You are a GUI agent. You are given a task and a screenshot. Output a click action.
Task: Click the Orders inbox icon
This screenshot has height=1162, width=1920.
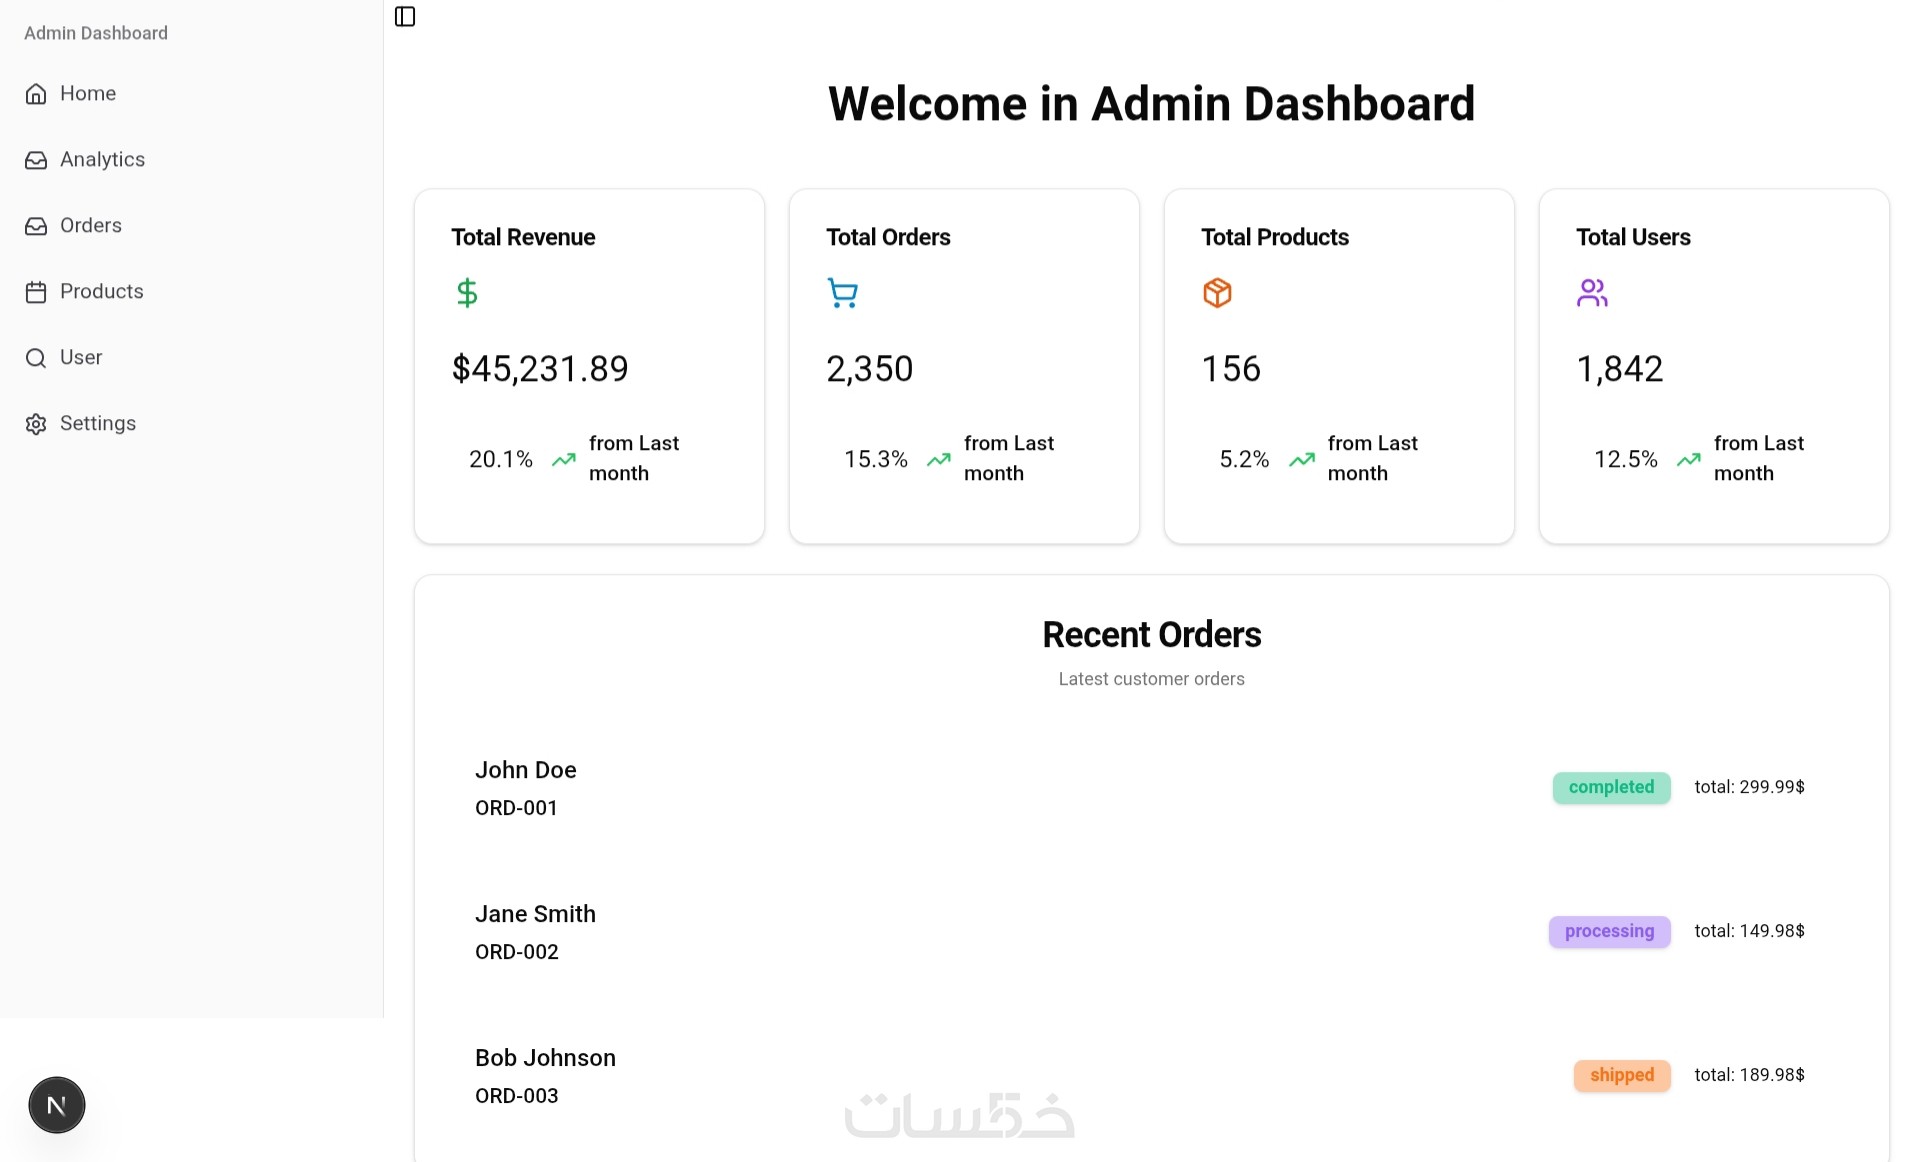[36, 226]
